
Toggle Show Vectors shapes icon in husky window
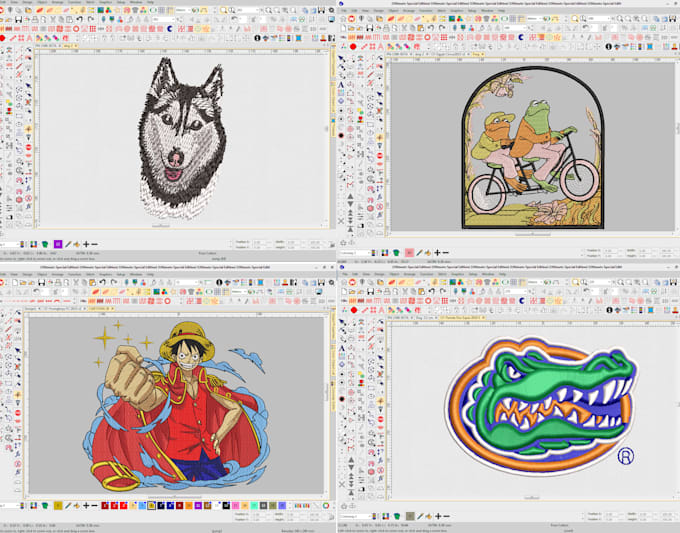click(x=108, y=10)
